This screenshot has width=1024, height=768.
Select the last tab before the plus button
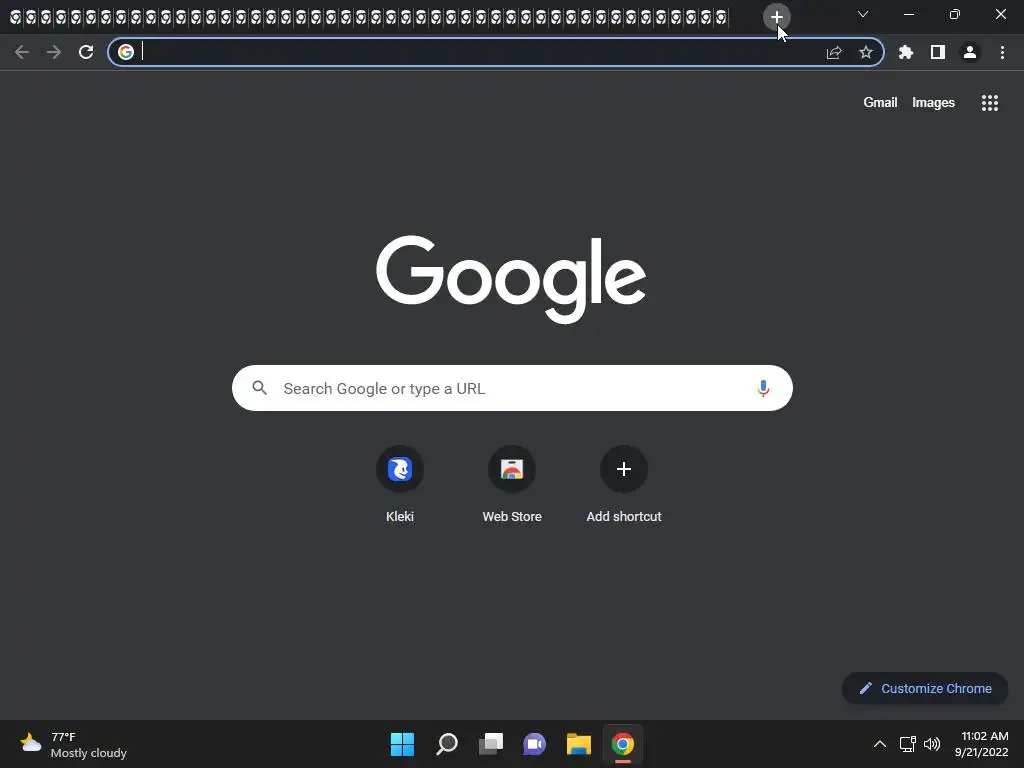(721, 17)
